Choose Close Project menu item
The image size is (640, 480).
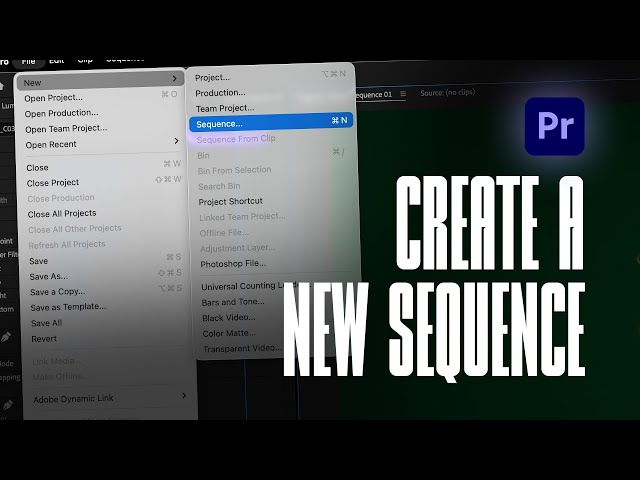[53, 183]
